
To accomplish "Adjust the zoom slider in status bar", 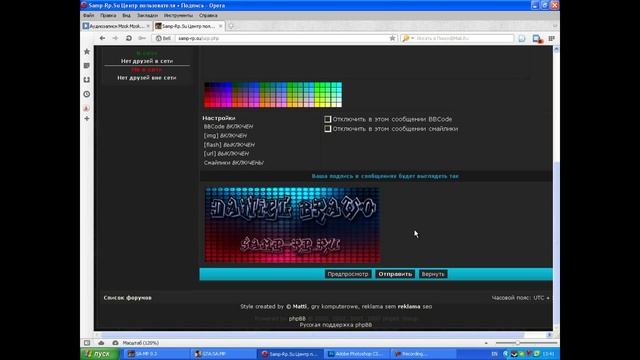I will [x=517, y=343].
